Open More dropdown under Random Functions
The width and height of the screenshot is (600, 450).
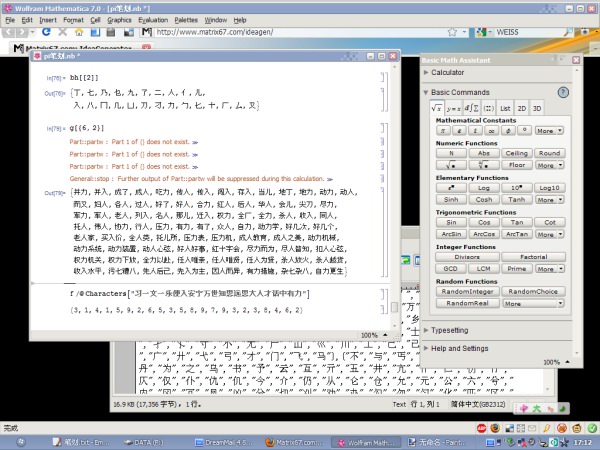(x=533, y=303)
